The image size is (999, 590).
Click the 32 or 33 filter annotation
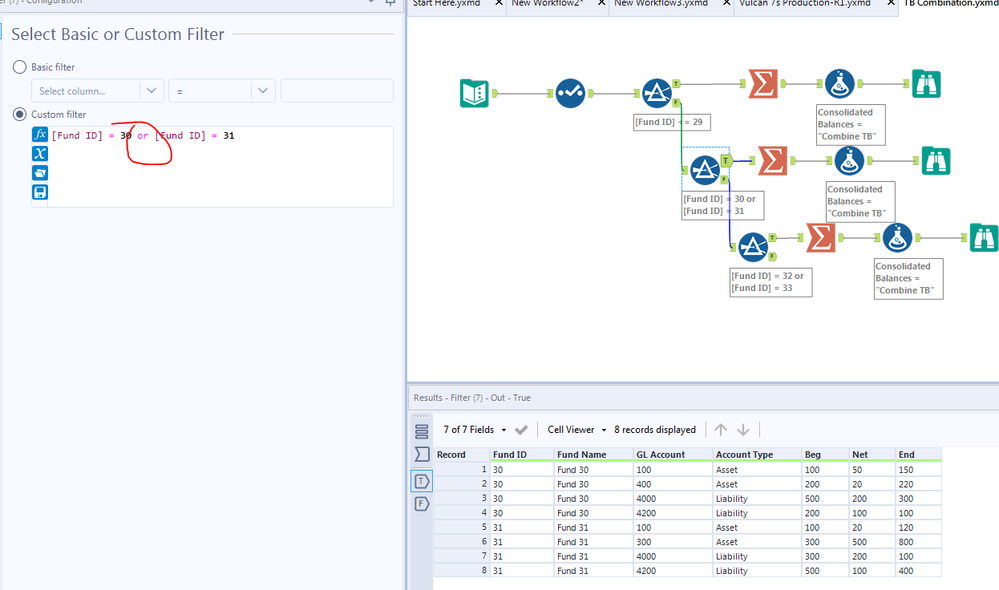(771, 282)
